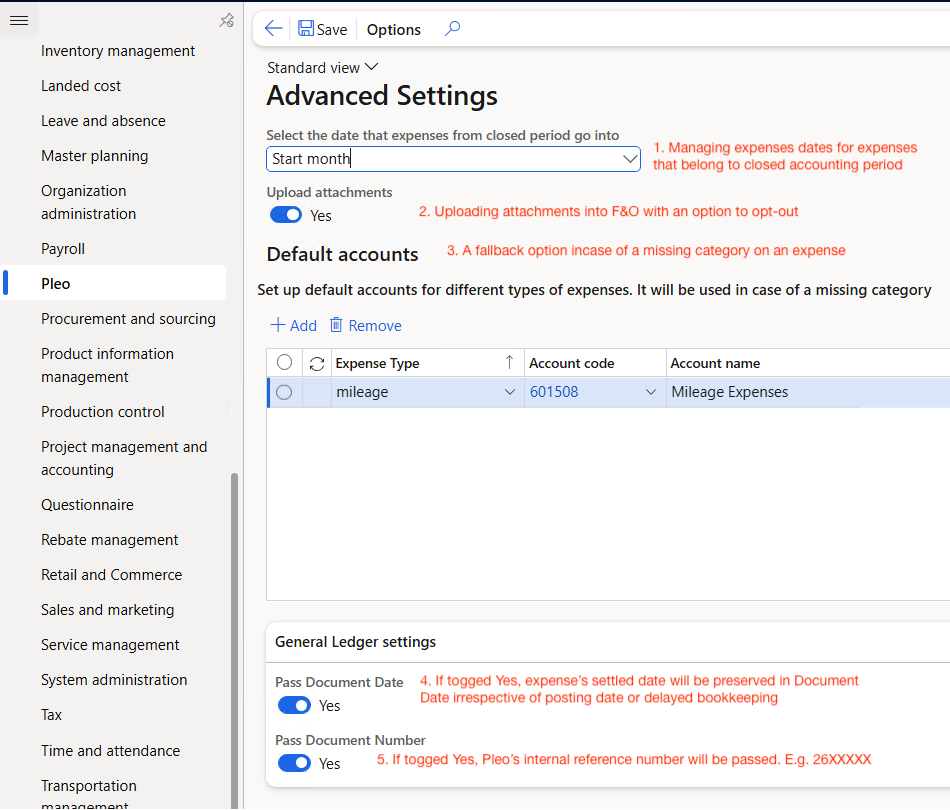Click the Add button above the grid

tap(293, 325)
